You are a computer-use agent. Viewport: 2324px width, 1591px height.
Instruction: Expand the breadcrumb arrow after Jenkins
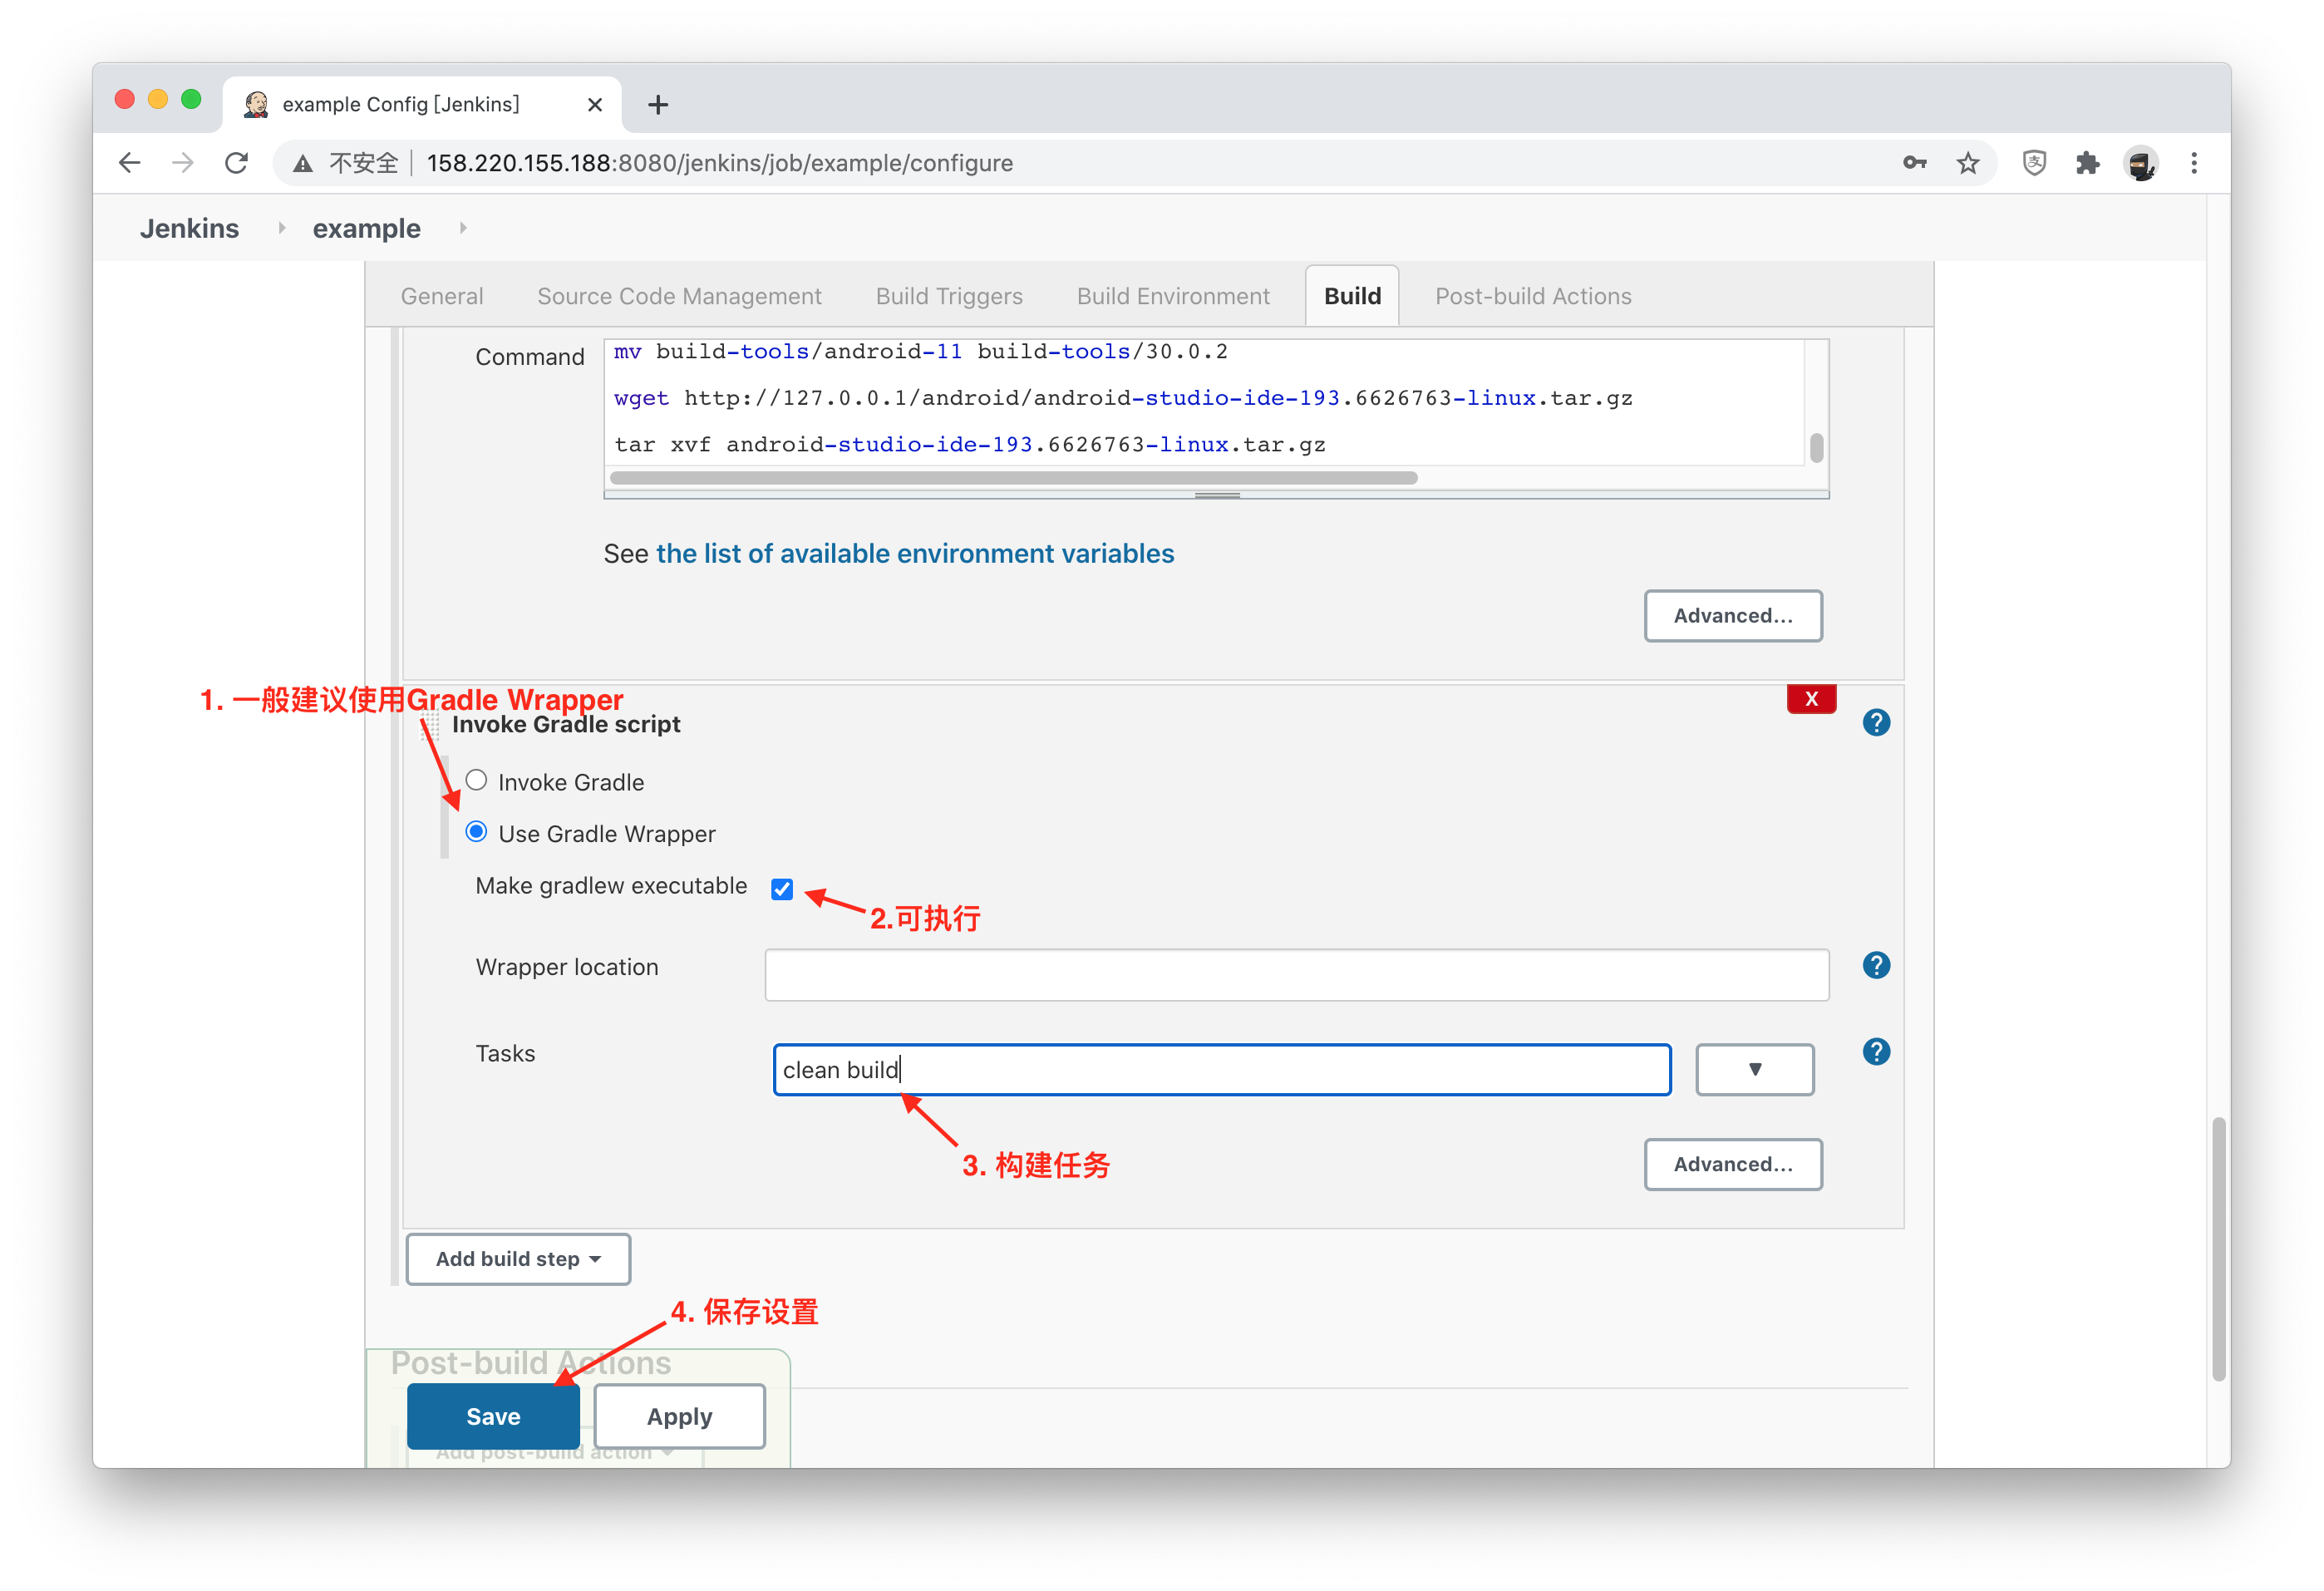coord(281,228)
